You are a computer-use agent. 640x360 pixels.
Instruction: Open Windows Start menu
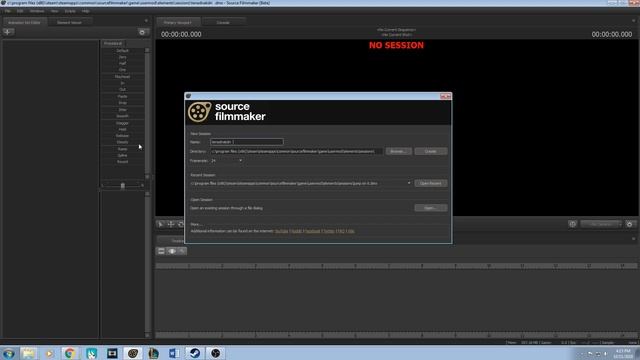click(9, 353)
